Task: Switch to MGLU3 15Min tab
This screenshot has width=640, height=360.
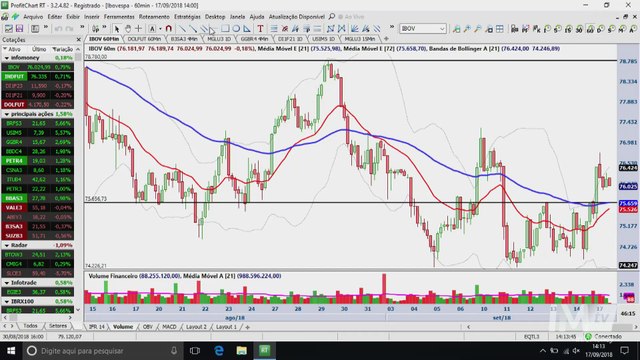Action: [360, 39]
